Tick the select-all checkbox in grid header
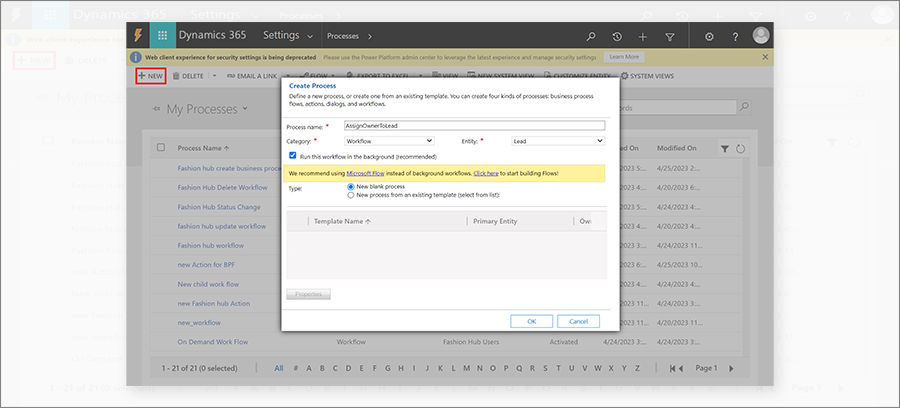 [161, 147]
